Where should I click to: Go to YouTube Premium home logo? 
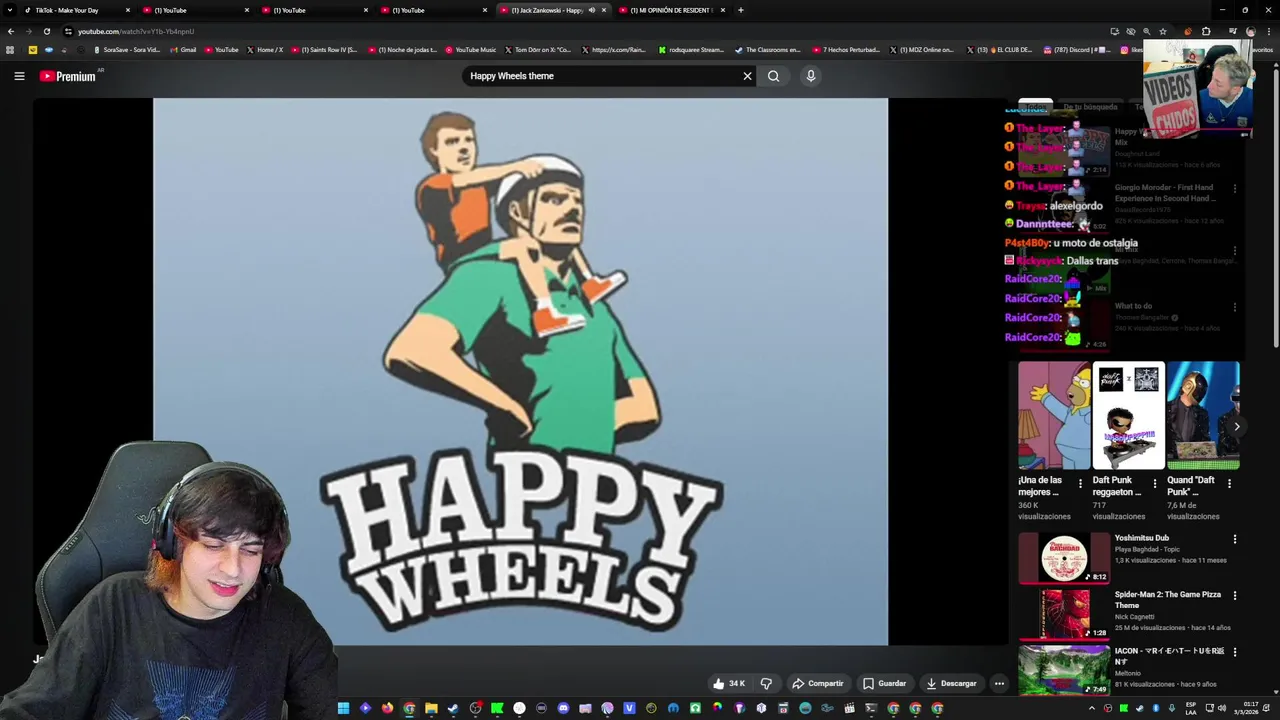tap(69, 76)
